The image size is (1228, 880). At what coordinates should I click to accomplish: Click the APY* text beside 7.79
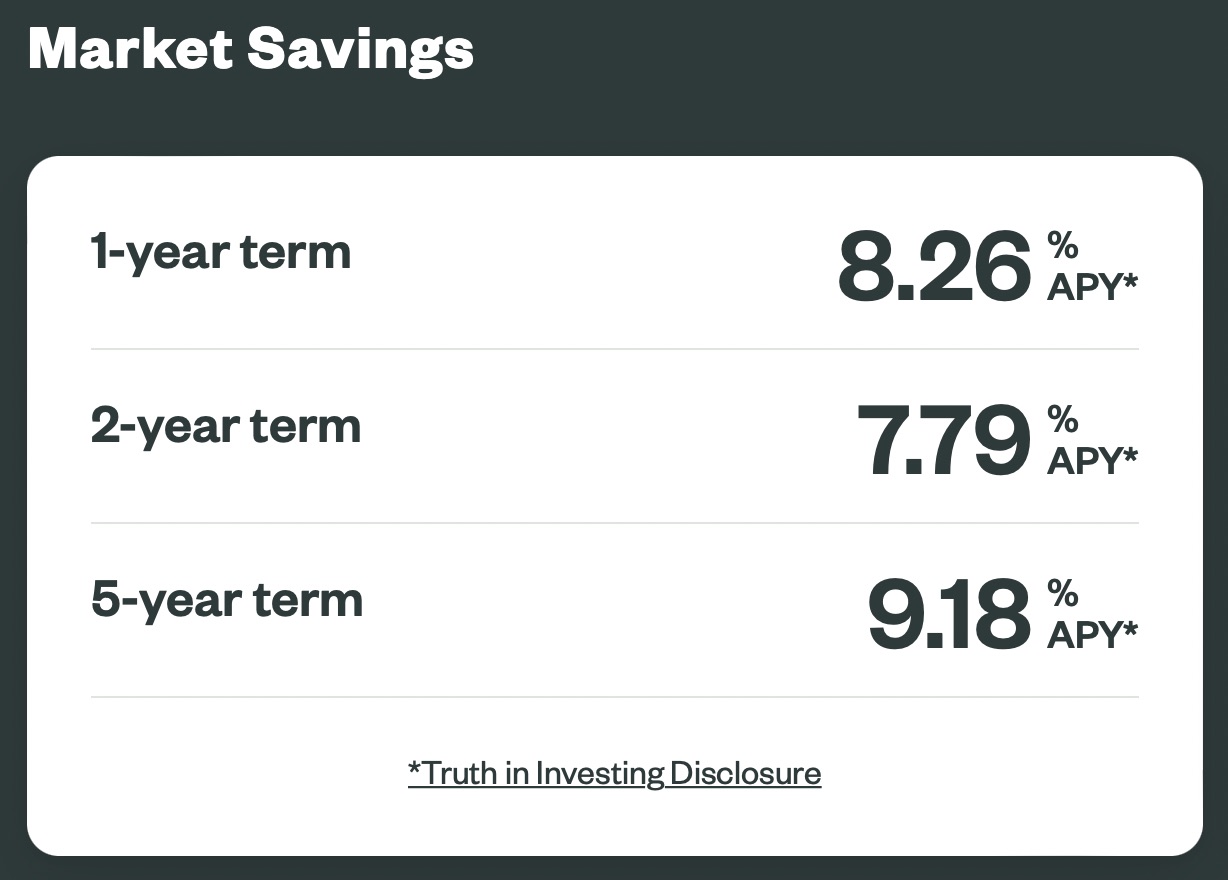1092,460
